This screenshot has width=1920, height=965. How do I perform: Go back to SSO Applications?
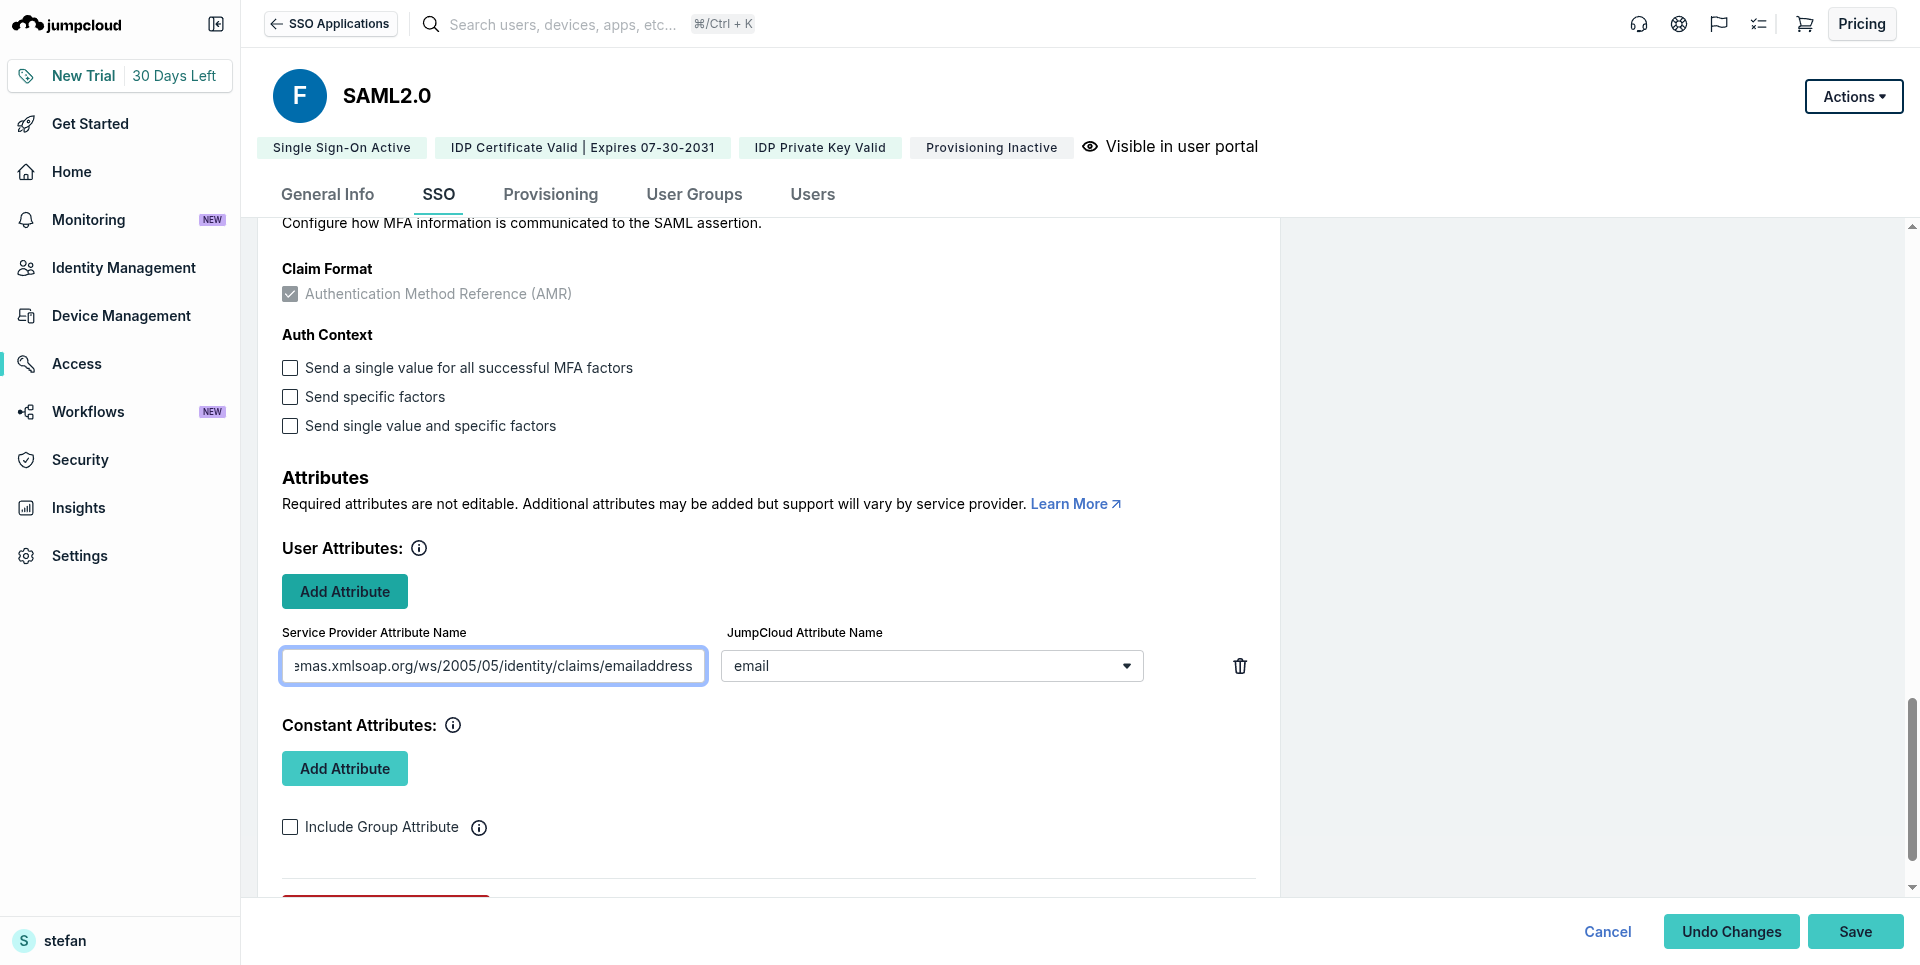(x=331, y=24)
